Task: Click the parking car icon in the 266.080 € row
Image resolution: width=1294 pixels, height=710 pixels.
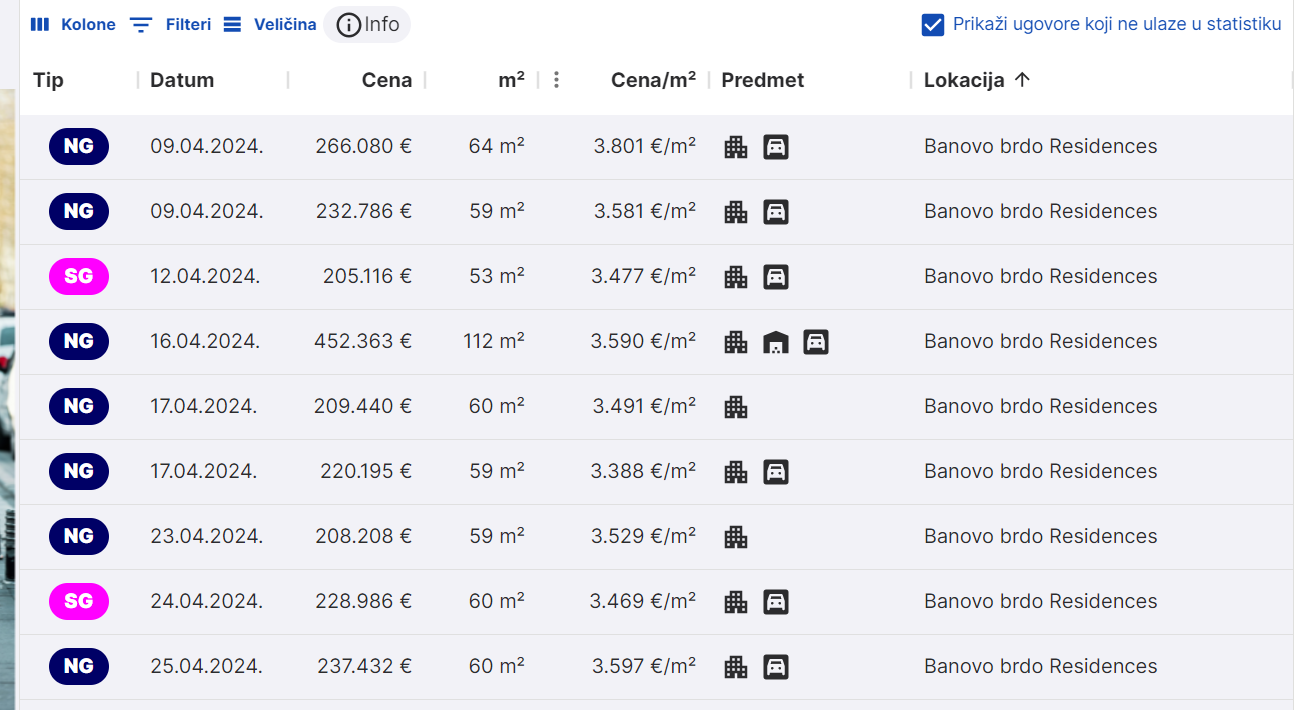Action: (776, 147)
